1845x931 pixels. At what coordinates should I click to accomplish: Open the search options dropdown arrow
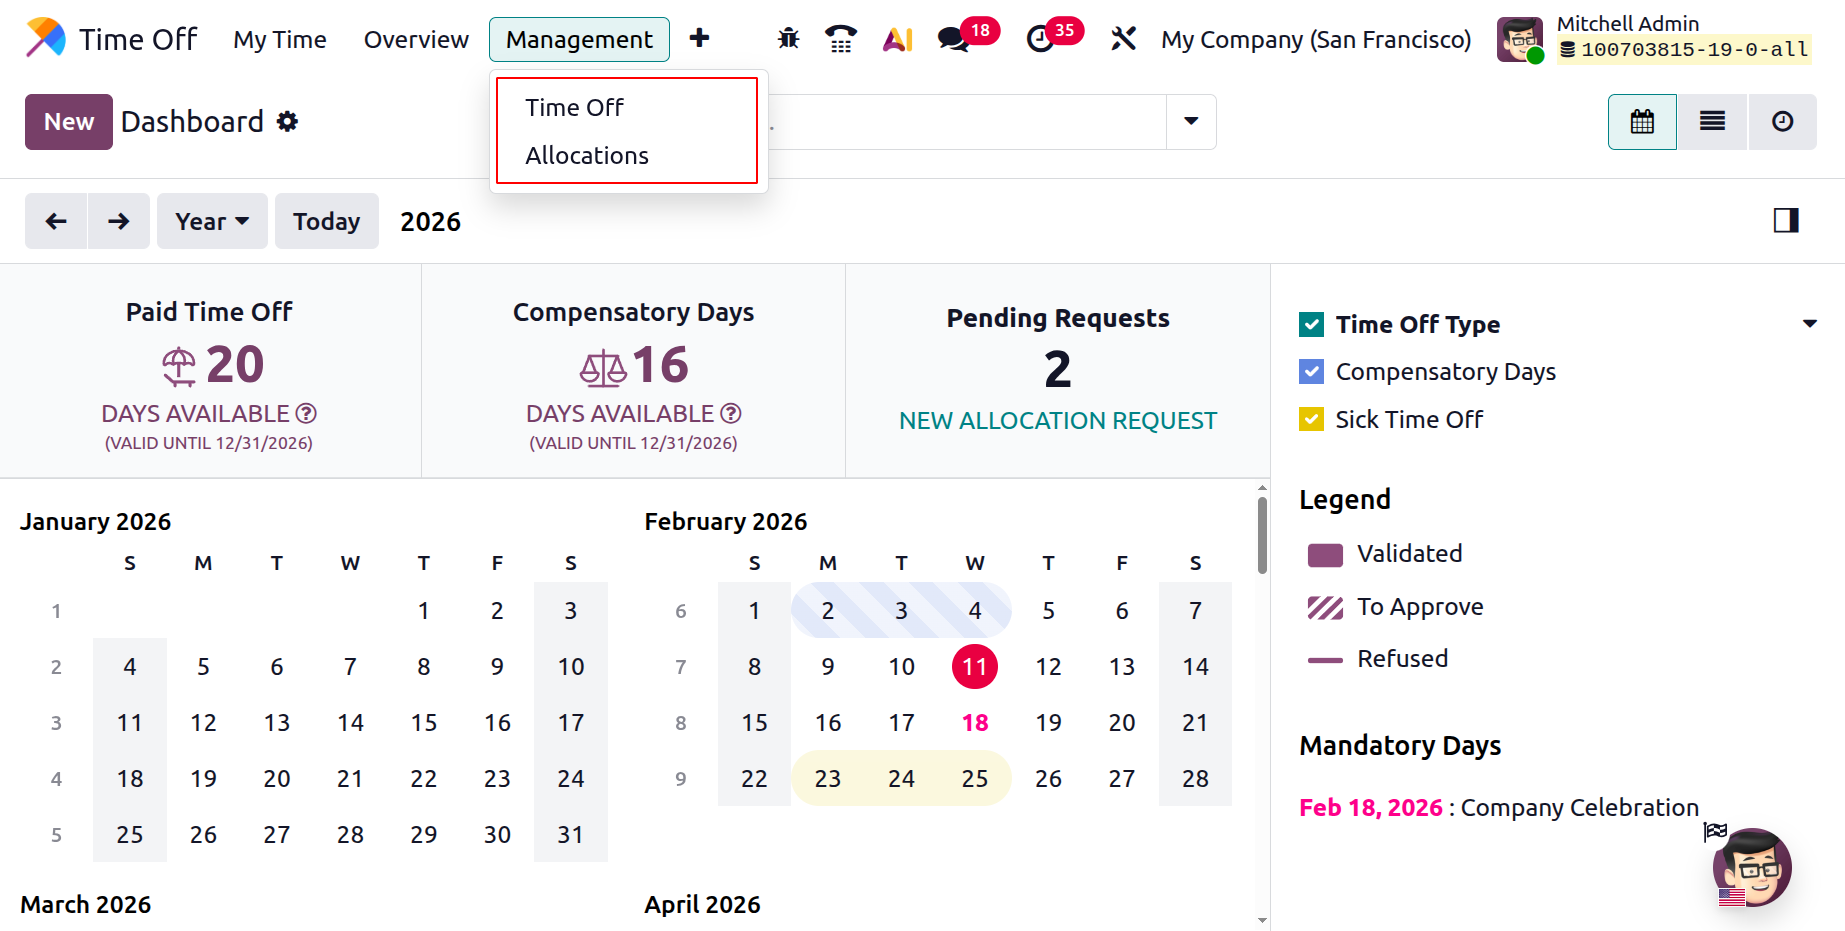[1191, 122]
